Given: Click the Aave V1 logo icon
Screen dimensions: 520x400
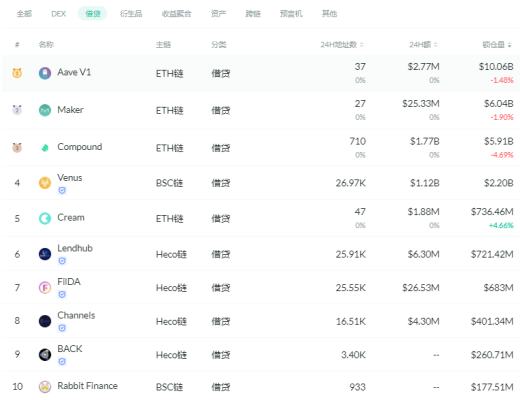Looking at the screenshot, I should coord(45,73).
